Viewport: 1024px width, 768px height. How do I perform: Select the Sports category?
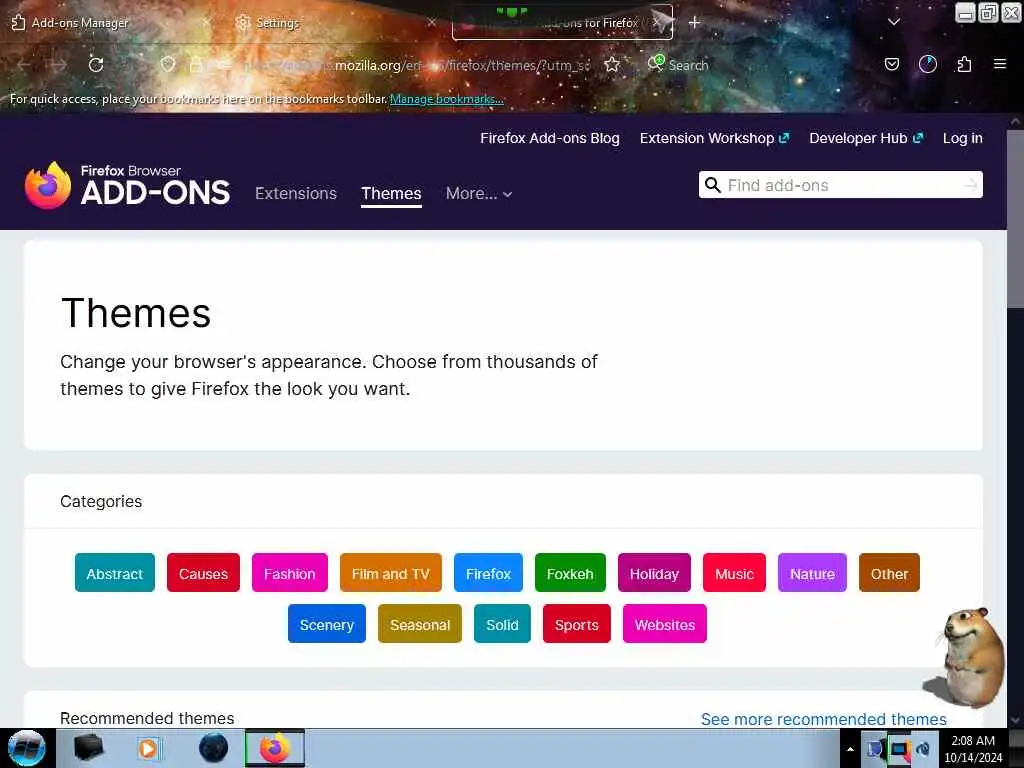tap(577, 624)
